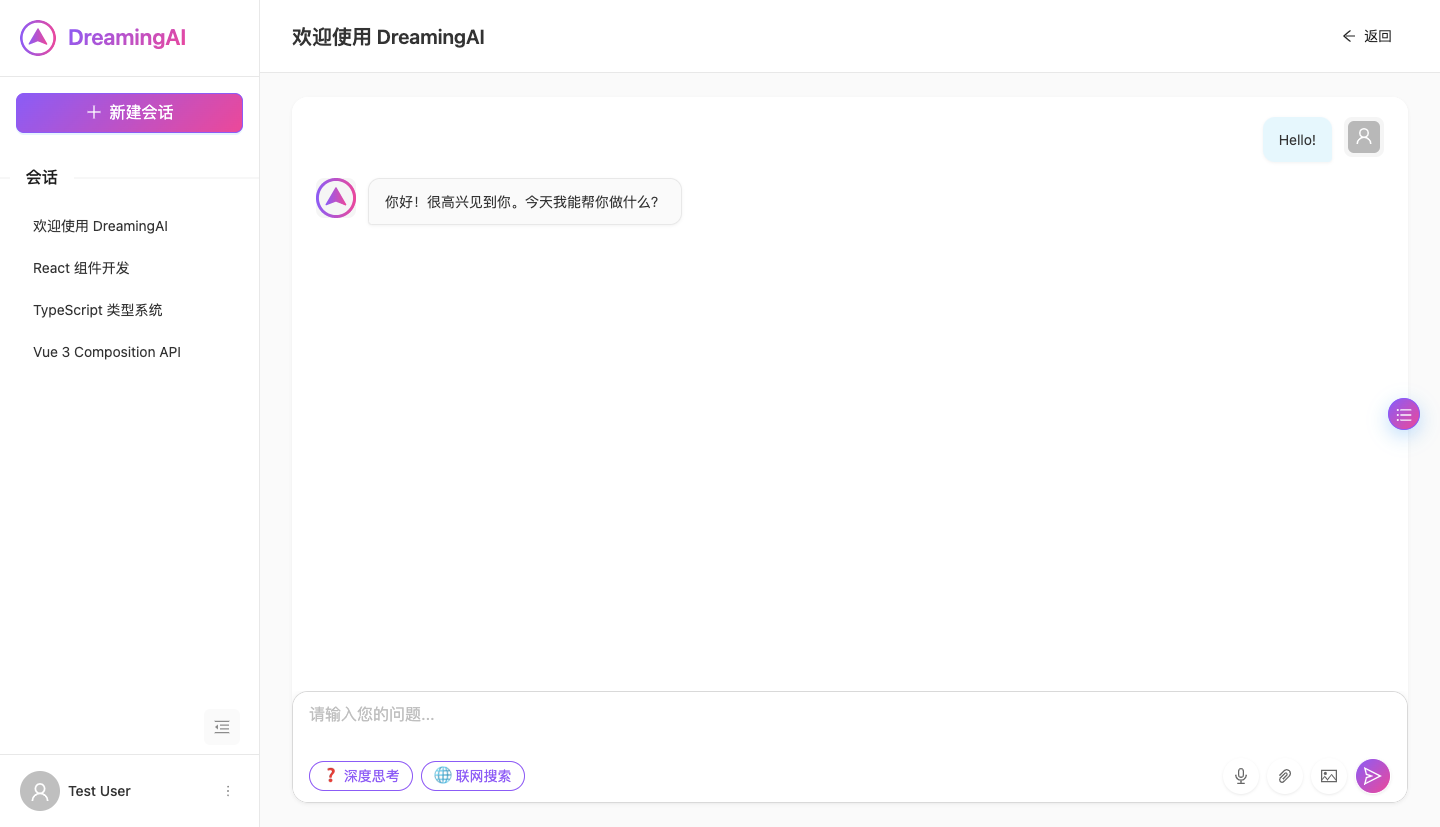Click the Test User avatar icon

point(40,791)
